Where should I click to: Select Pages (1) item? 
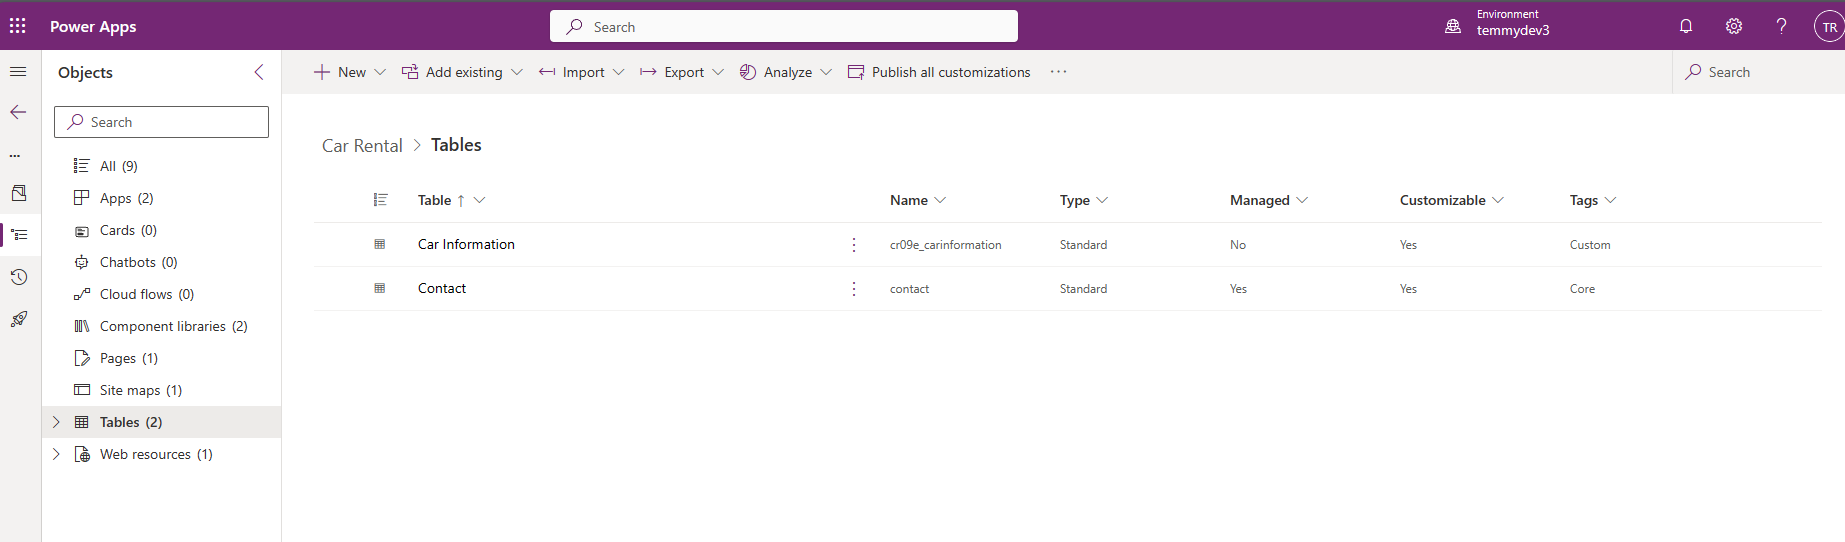point(161,358)
